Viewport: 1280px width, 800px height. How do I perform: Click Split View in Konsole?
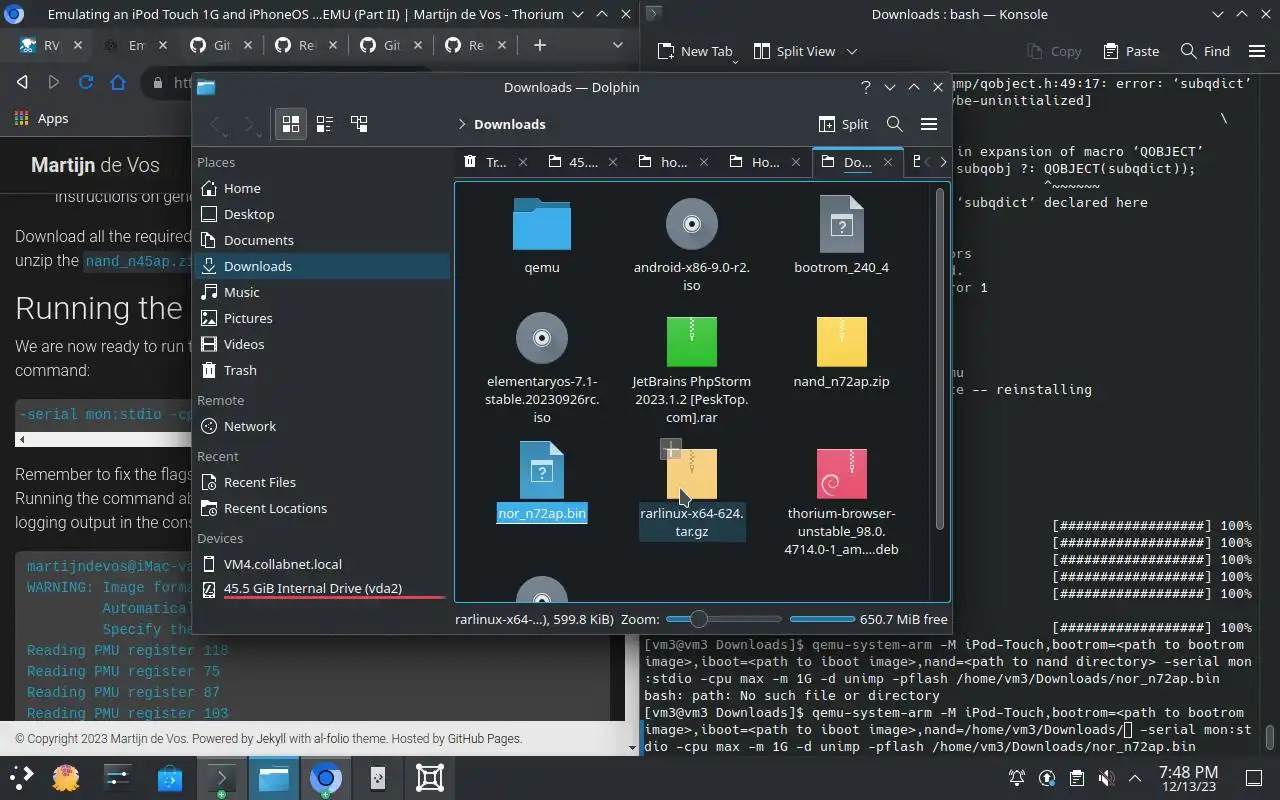pyautogui.click(x=794, y=51)
